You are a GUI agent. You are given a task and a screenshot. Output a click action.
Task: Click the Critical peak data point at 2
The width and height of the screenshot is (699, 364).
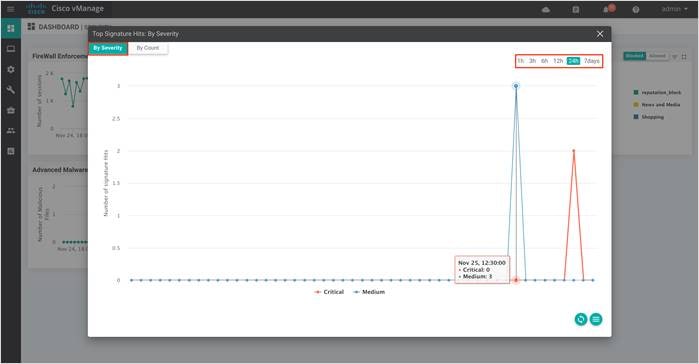[574, 151]
